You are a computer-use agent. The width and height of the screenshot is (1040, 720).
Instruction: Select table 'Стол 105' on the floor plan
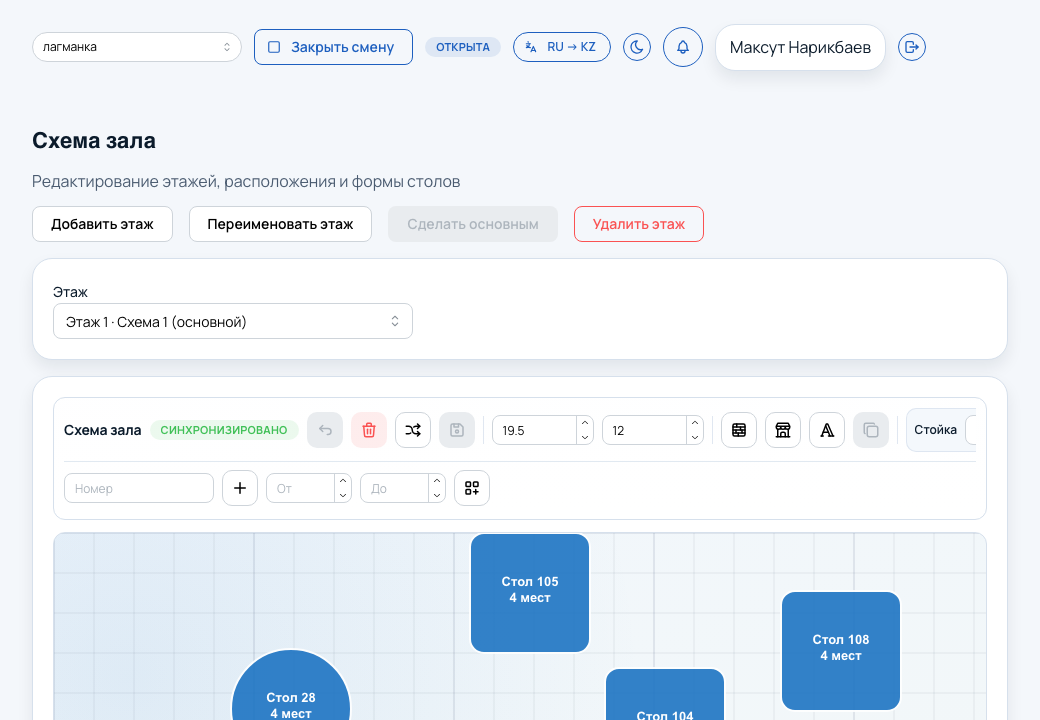coord(530,593)
